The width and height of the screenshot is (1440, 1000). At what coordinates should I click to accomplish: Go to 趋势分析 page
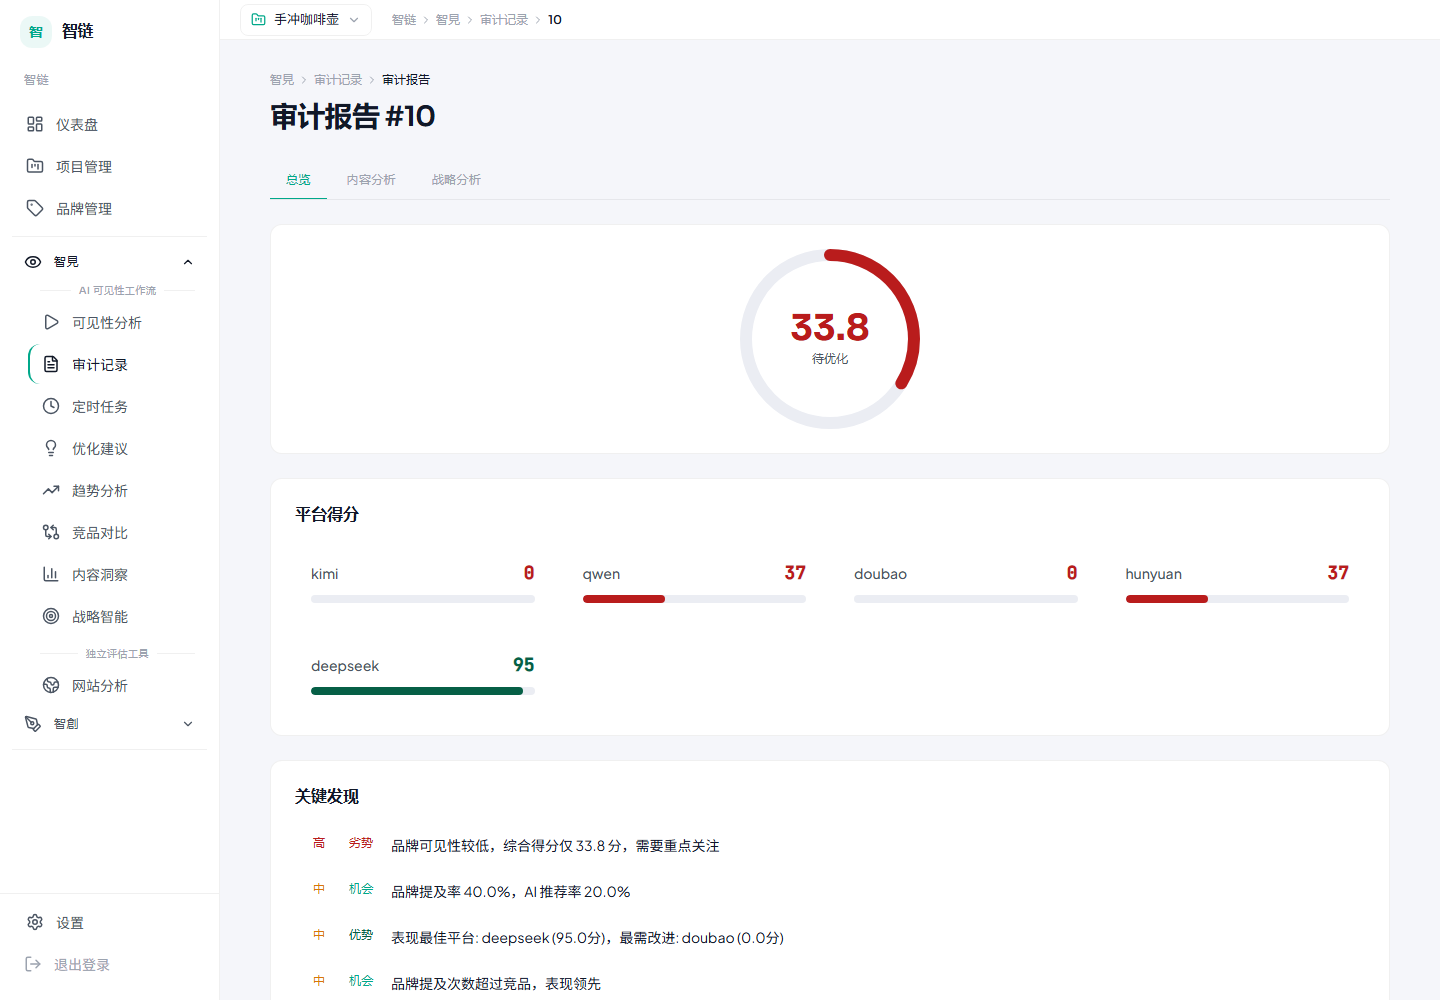118,490
